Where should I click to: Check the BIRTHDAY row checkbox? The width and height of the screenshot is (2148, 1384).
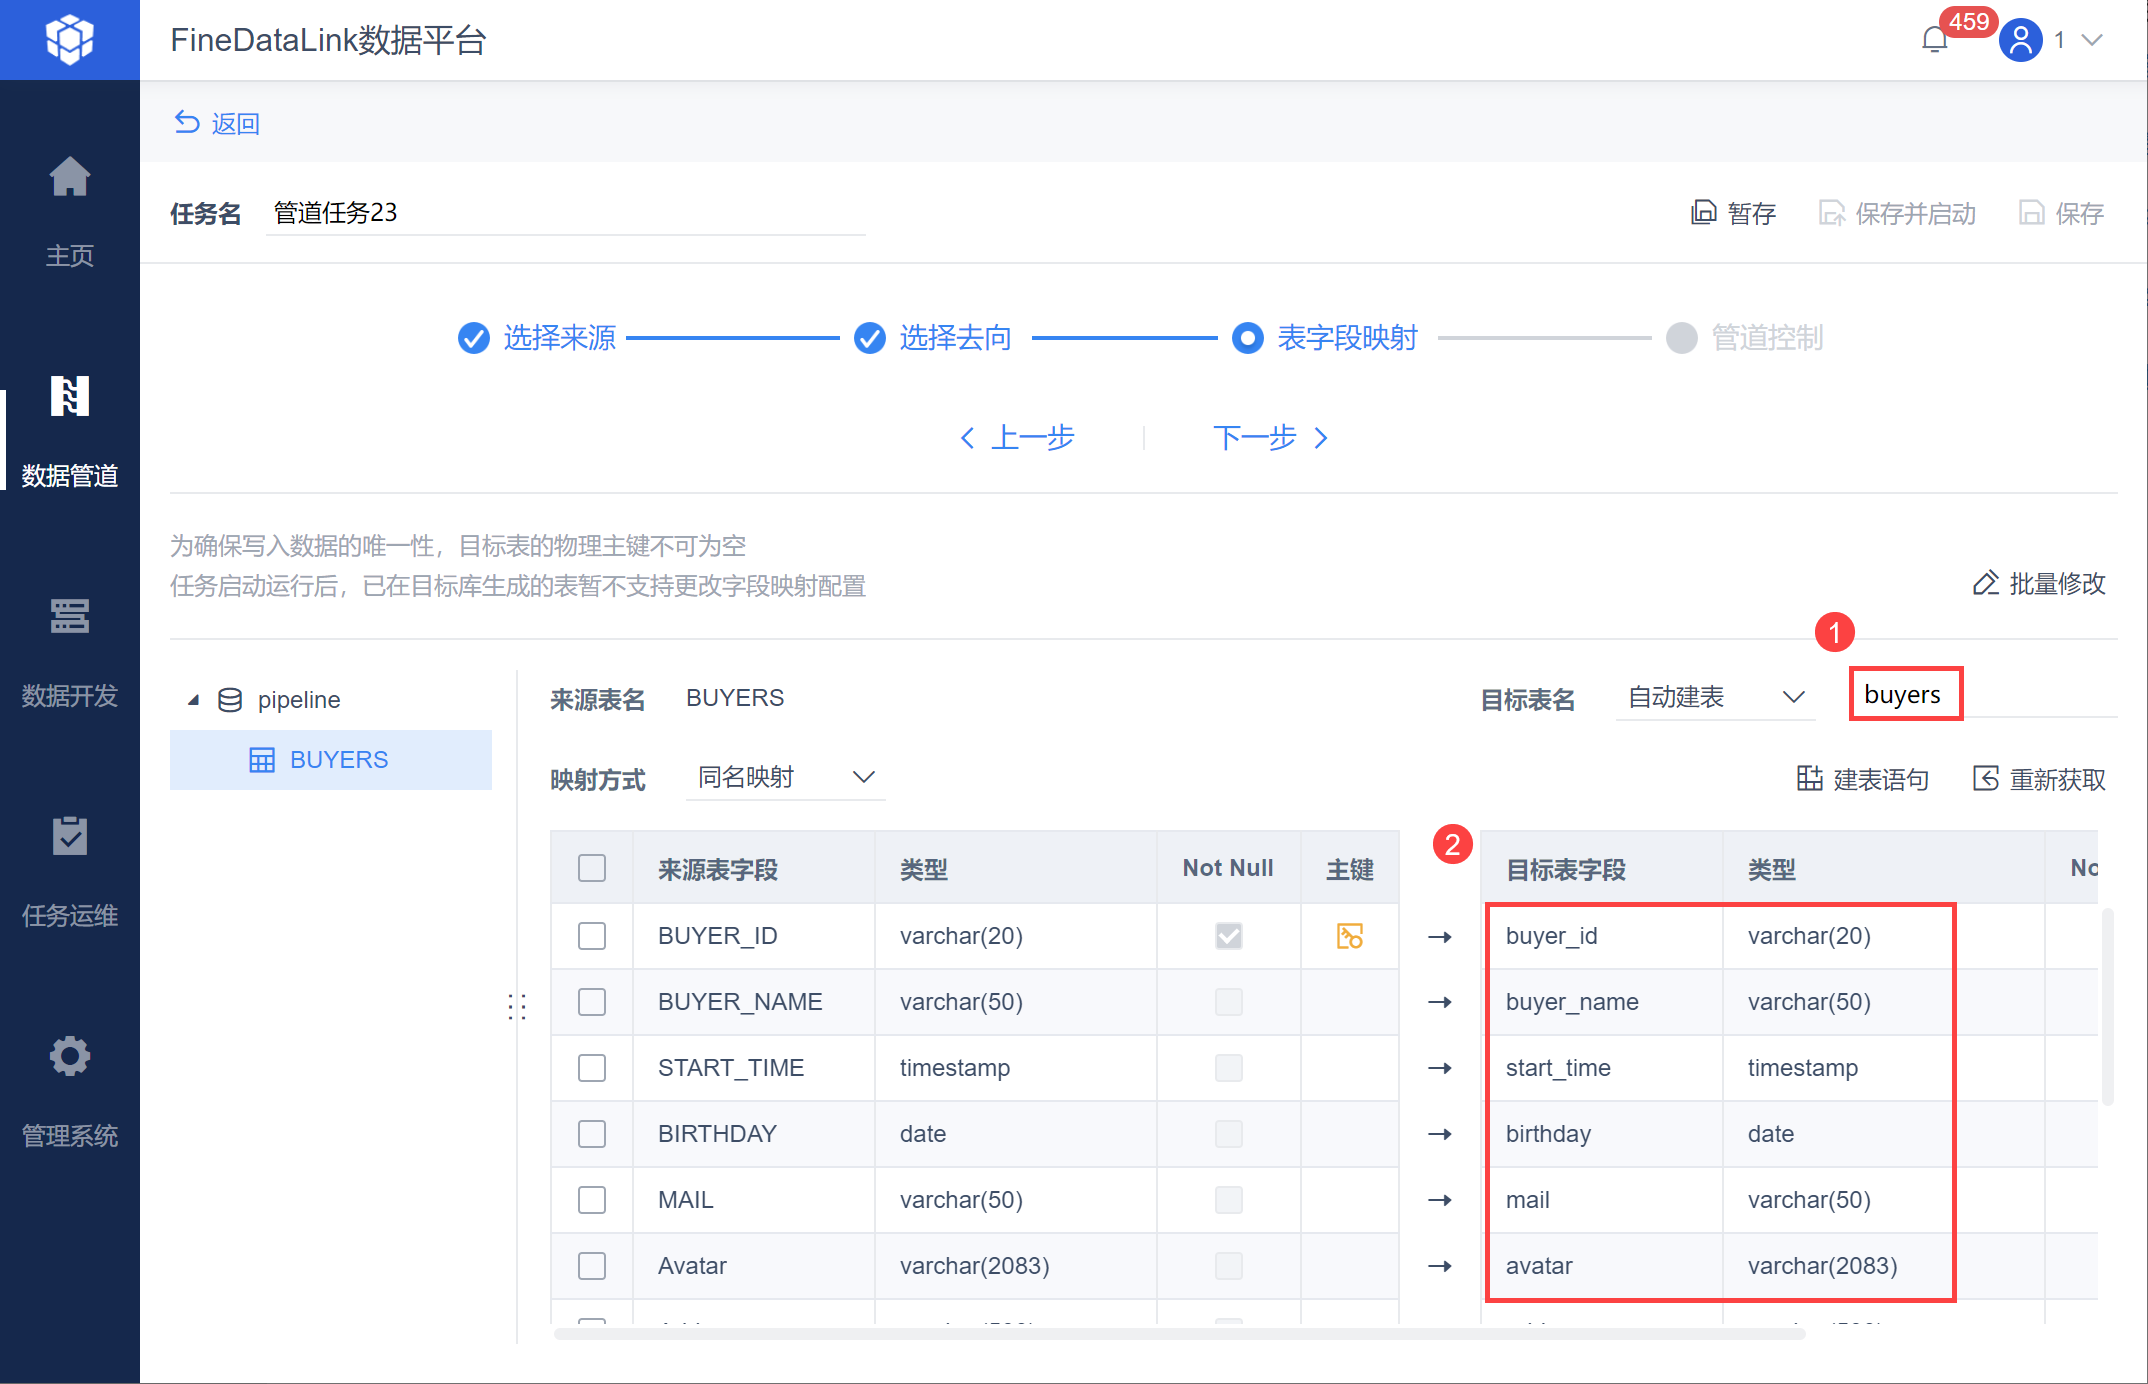click(x=592, y=1134)
